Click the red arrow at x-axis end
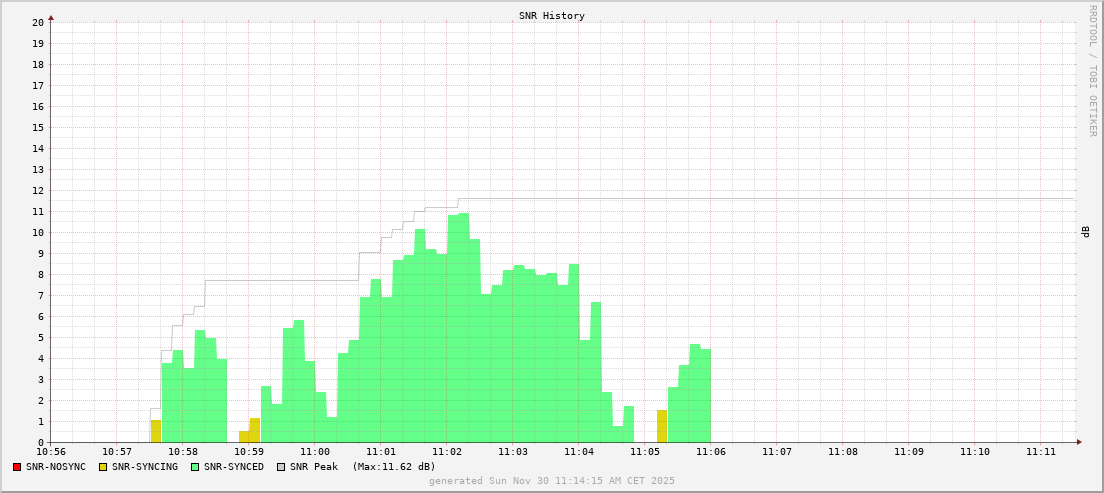Viewport: 1104px width, 493px height. pyautogui.click(x=1078, y=442)
